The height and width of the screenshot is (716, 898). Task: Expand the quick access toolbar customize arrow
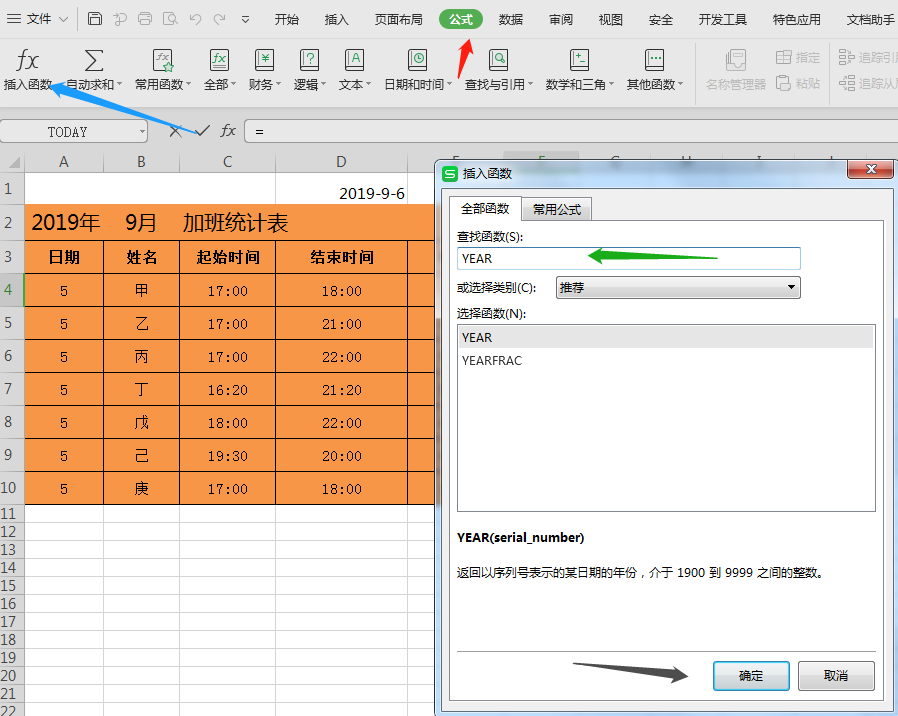pyautogui.click(x=245, y=19)
